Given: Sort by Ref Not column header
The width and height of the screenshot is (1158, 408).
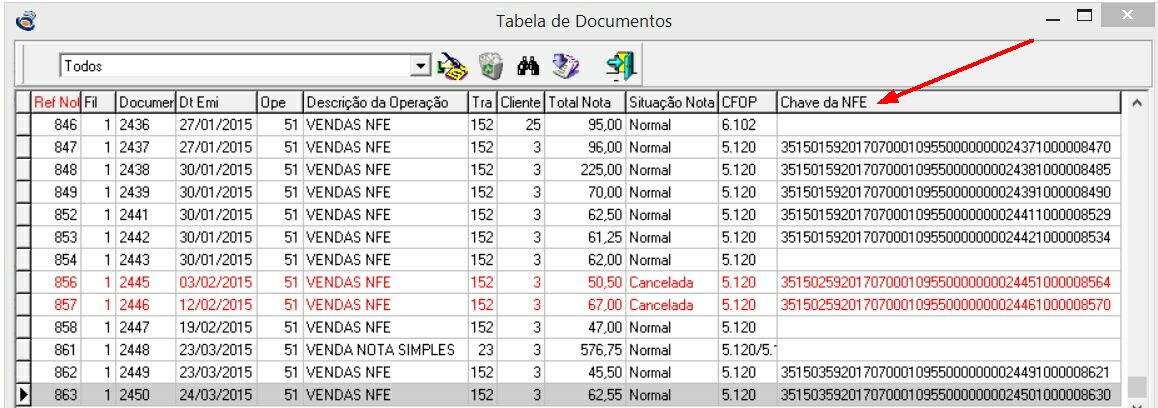Looking at the screenshot, I should tap(56, 103).
